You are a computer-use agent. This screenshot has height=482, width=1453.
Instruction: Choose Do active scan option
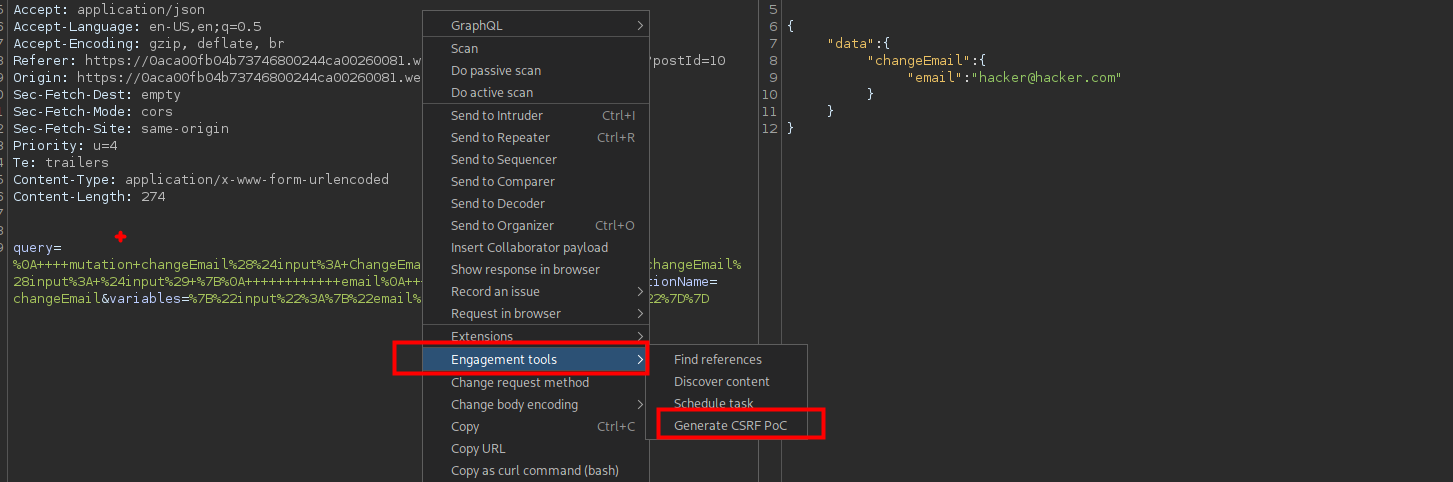pos(492,93)
